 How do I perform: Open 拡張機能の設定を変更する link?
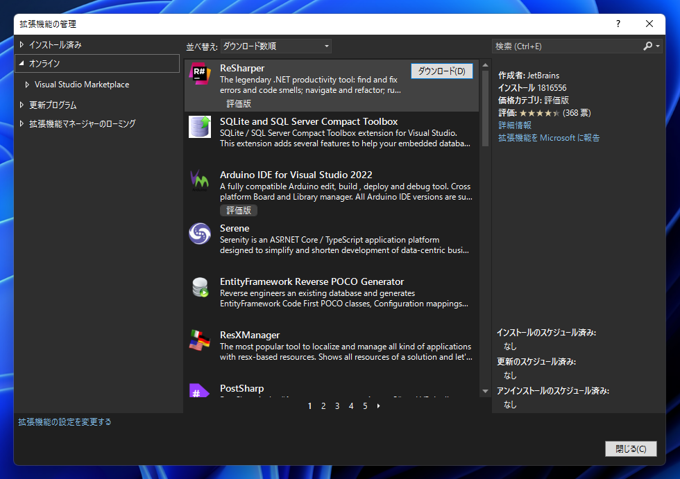[65, 422]
